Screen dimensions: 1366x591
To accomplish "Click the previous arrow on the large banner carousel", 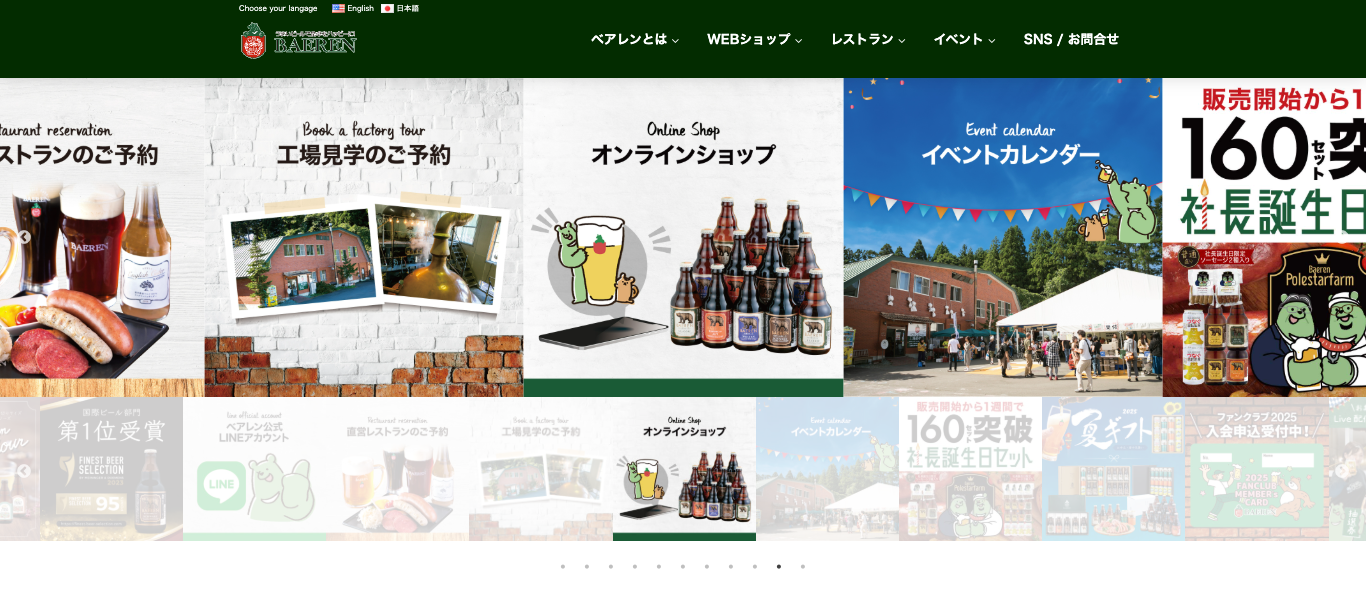I will pyautogui.click(x=24, y=237).
